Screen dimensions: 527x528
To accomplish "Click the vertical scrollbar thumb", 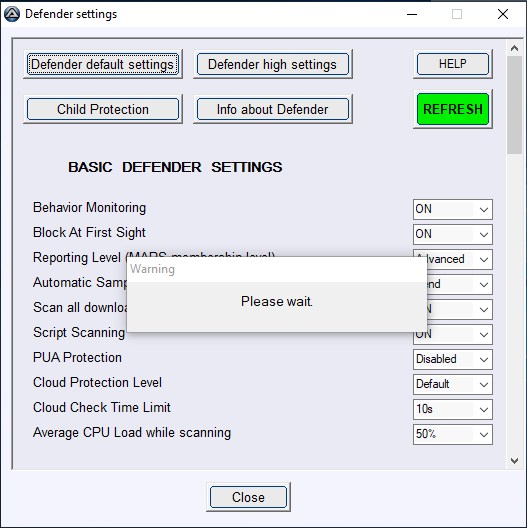I will 514,105.
